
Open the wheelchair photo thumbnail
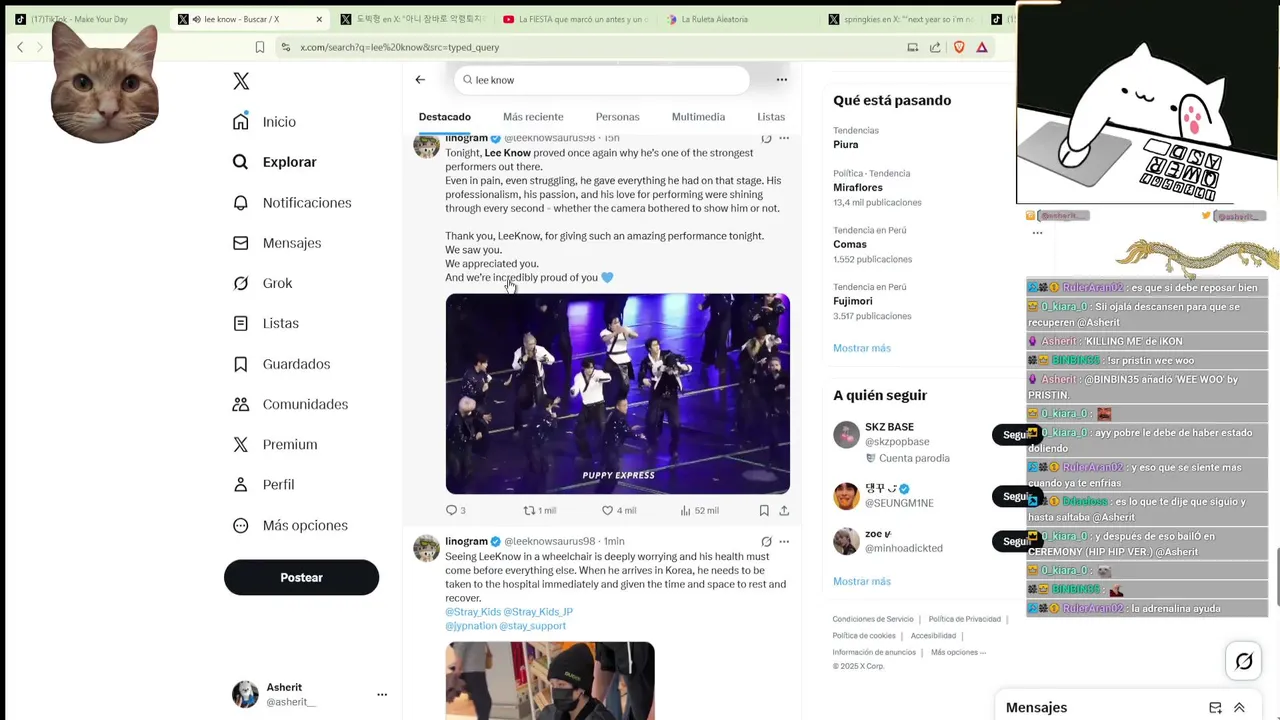(550, 680)
